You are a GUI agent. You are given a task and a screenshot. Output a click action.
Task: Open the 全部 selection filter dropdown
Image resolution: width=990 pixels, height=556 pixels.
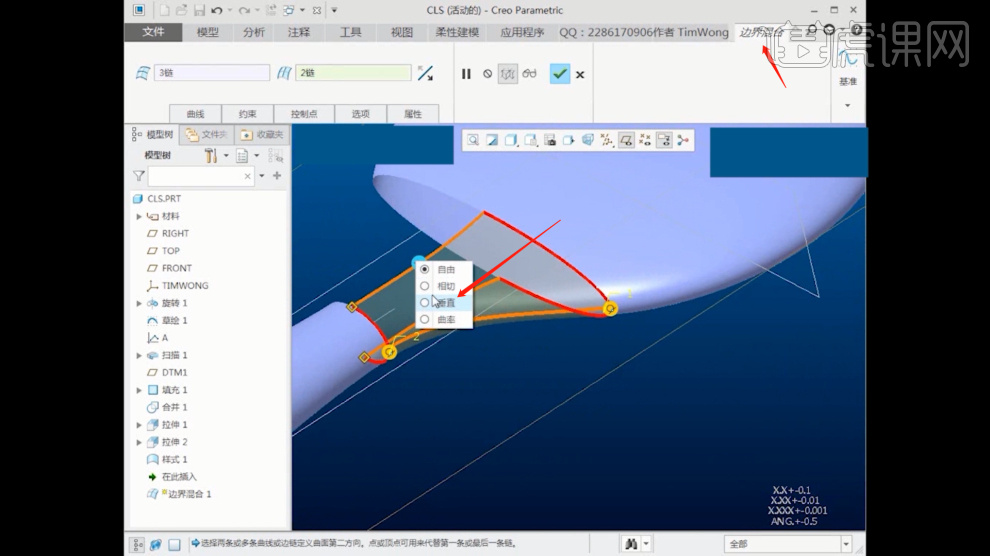pyautogui.click(x=846, y=544)
